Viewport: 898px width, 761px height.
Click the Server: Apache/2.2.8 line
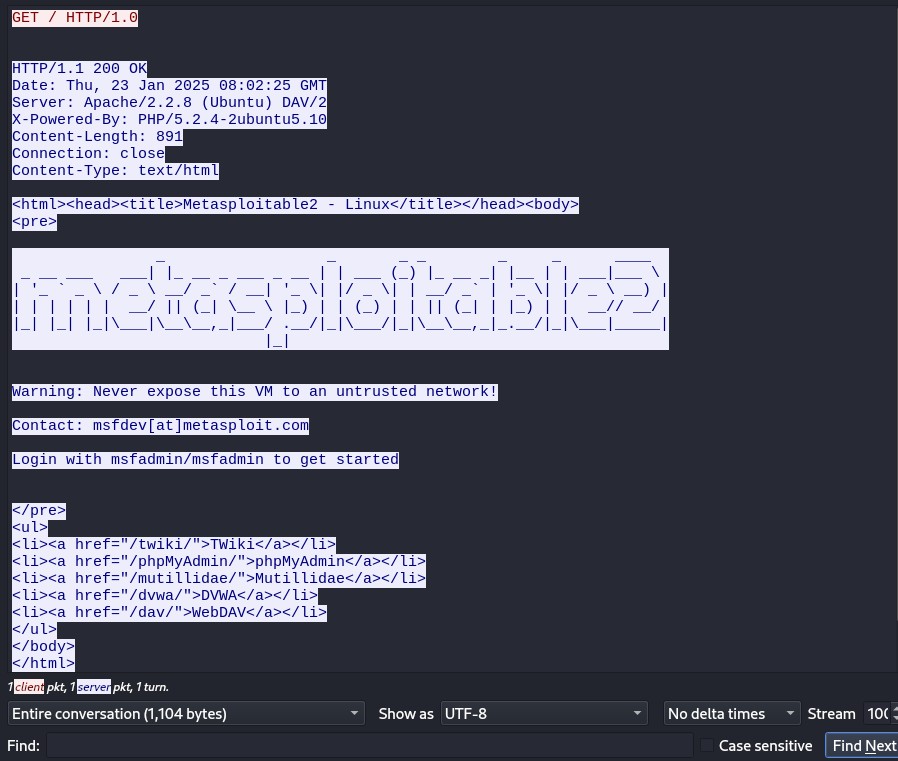(x=170, y=102)
